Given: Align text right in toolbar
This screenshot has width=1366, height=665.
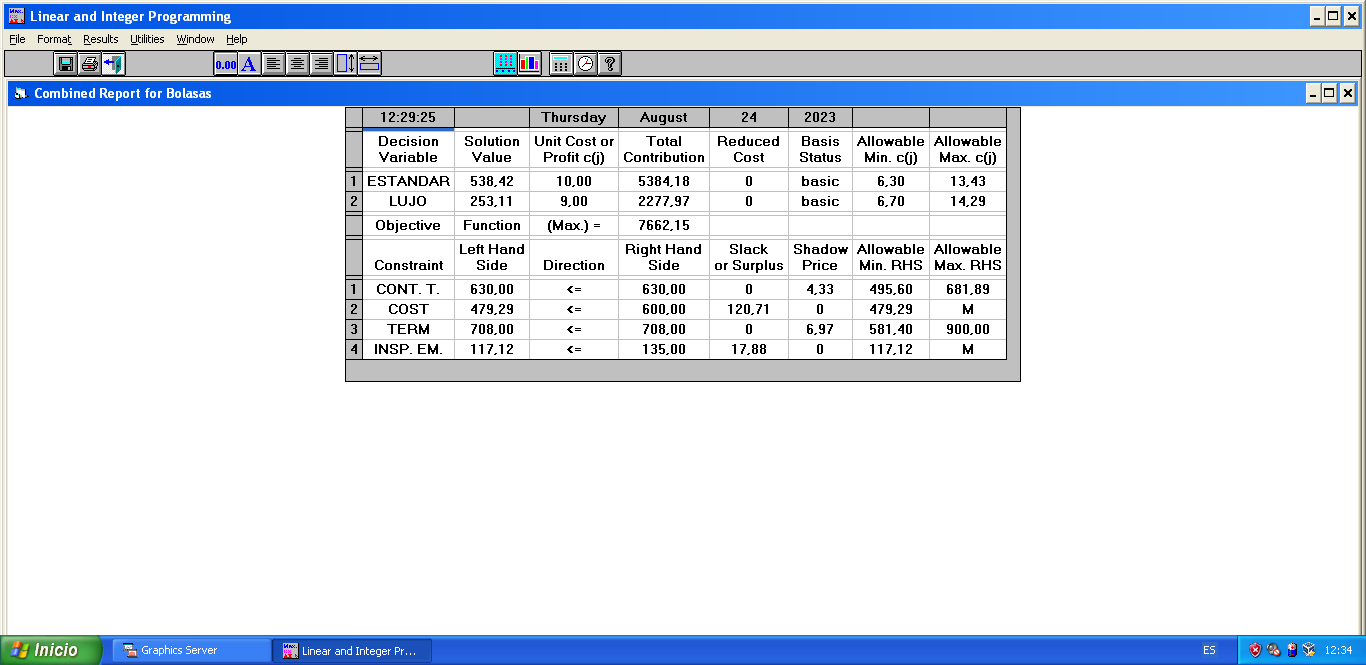Looking at the screenshot, I should click(321, 64).
